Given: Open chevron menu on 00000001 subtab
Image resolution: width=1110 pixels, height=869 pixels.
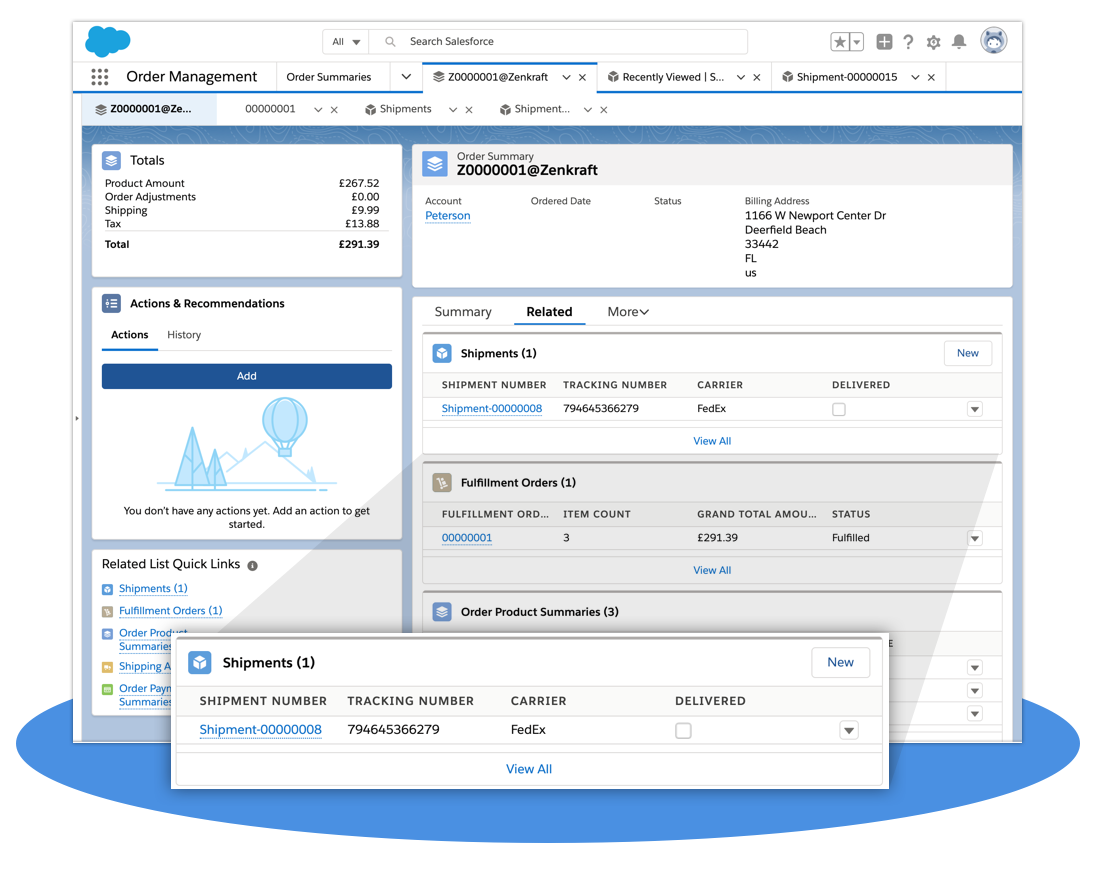Looking at the screenshot, I should [318, 110].
